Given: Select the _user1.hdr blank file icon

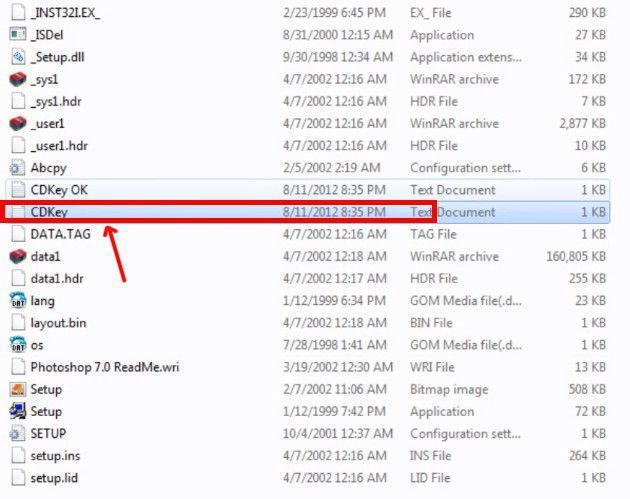Looking at the screenshot, I should tap(18, 145).
